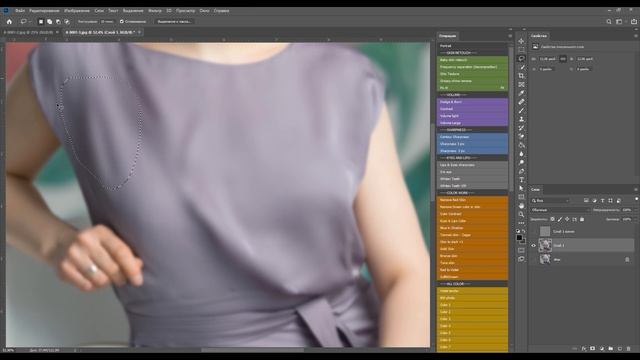Select the Dodge tool

pyautogui.click(x=521, y=162)
